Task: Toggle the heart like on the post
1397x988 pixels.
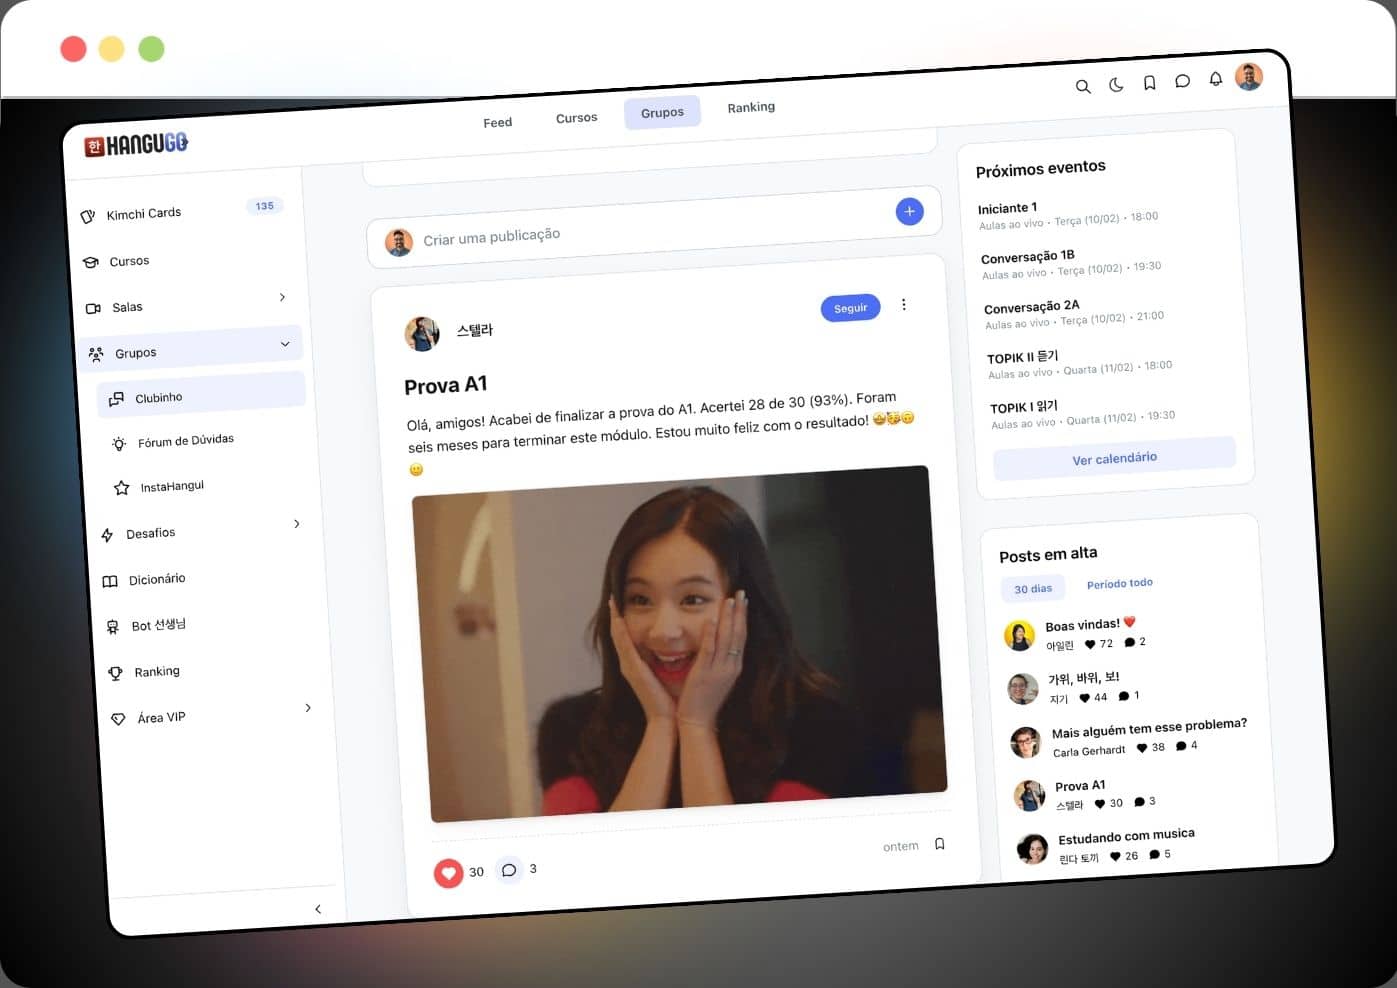Action: tap(448, 873)
